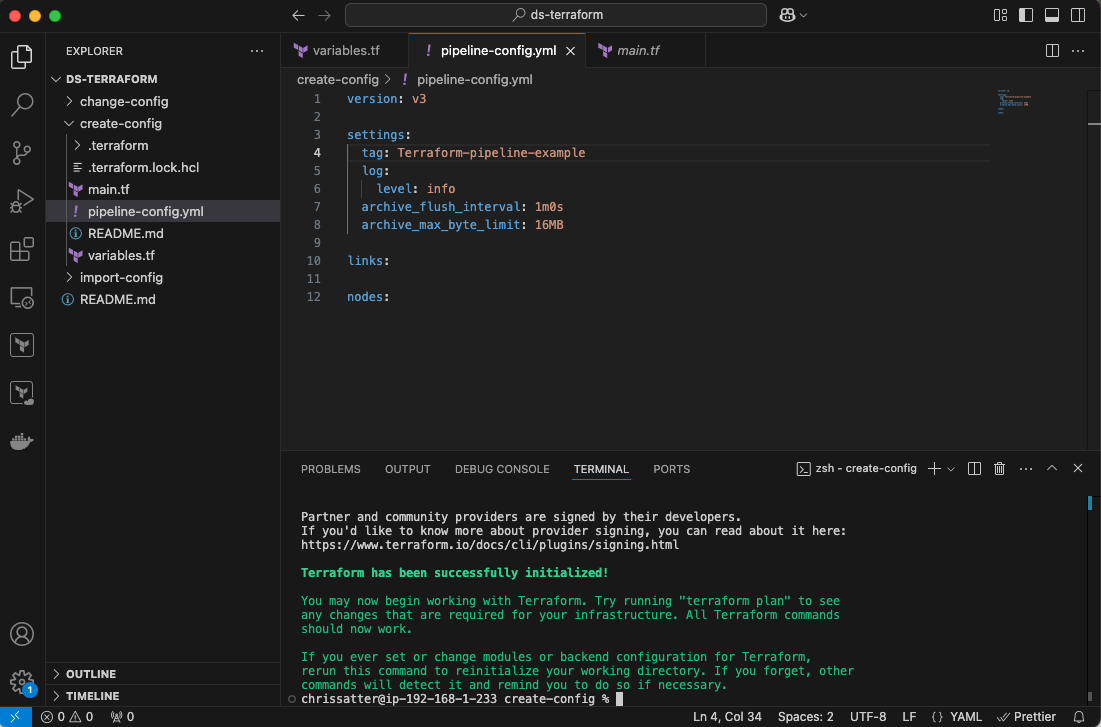Open Run and Debug view

[x=22, y=201]
